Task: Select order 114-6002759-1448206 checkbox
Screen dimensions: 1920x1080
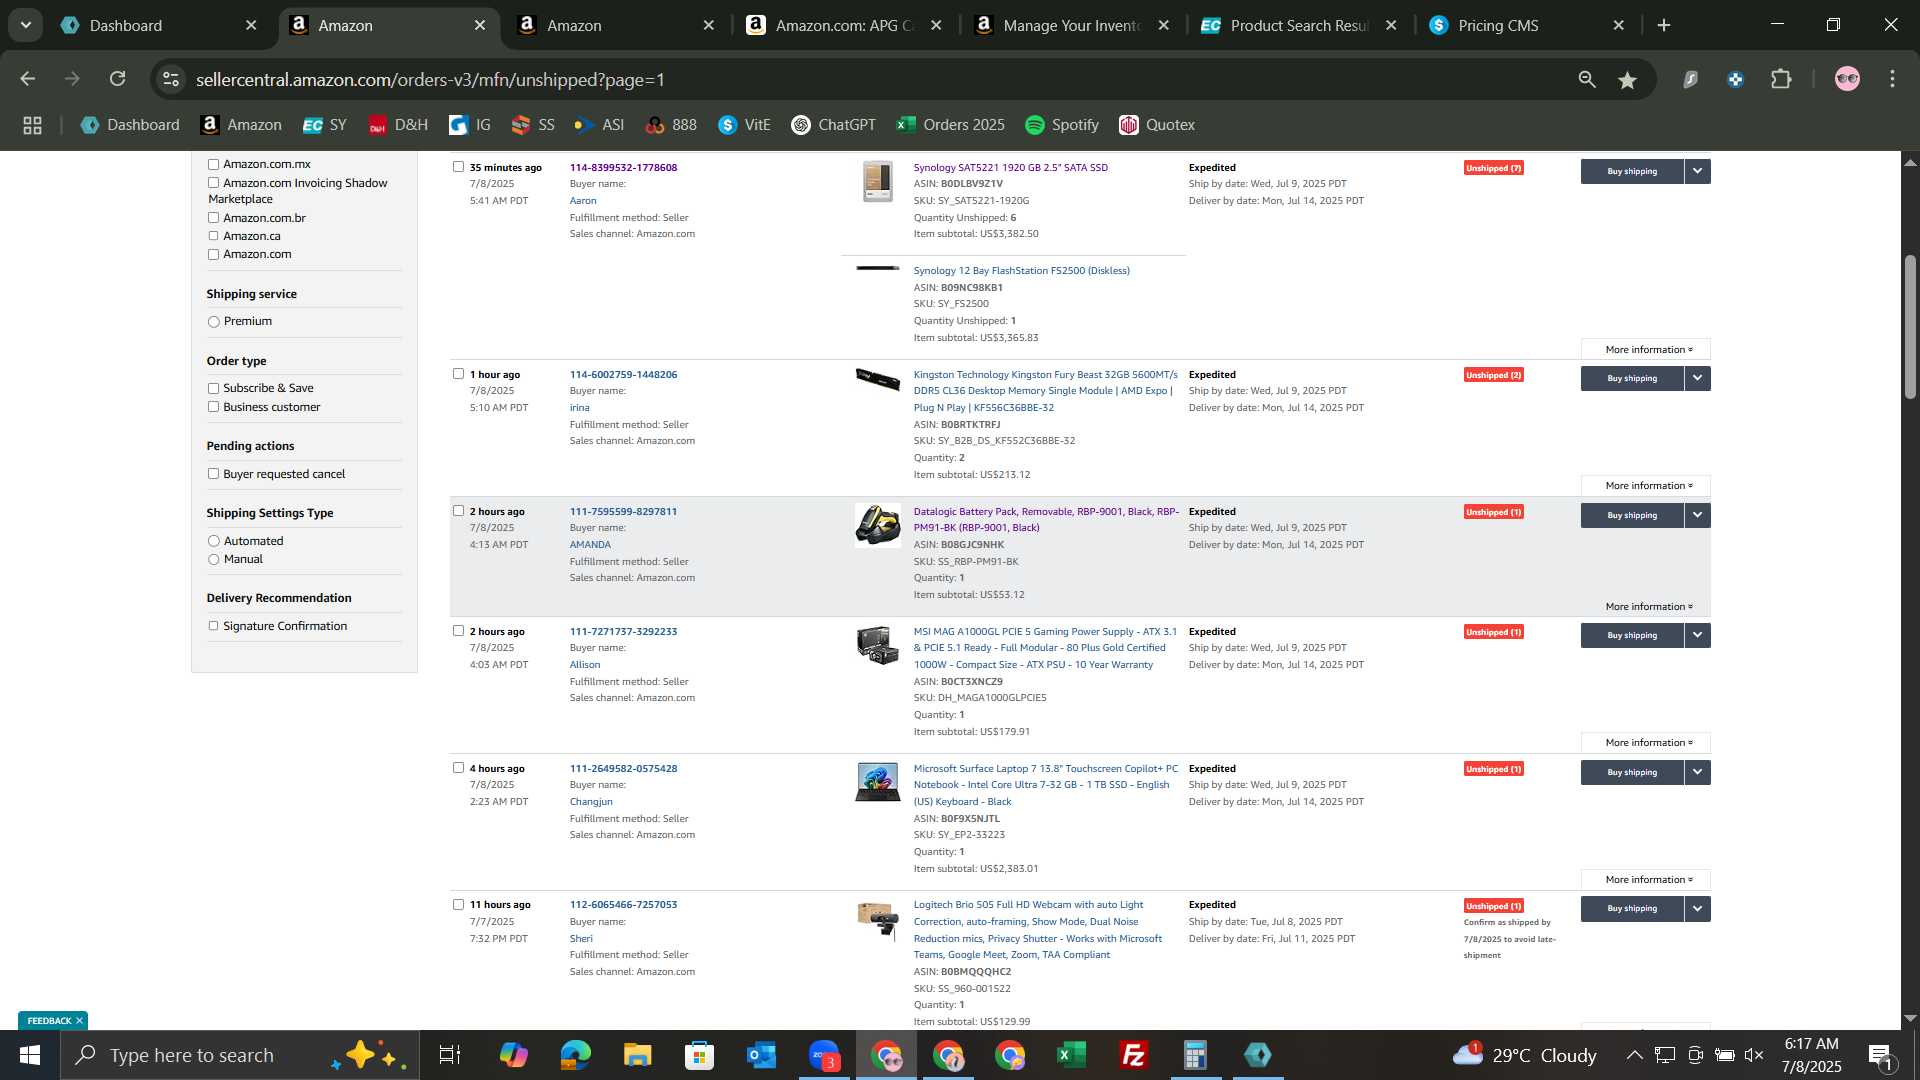Action: pyautogui.click(x=458, y=374)
